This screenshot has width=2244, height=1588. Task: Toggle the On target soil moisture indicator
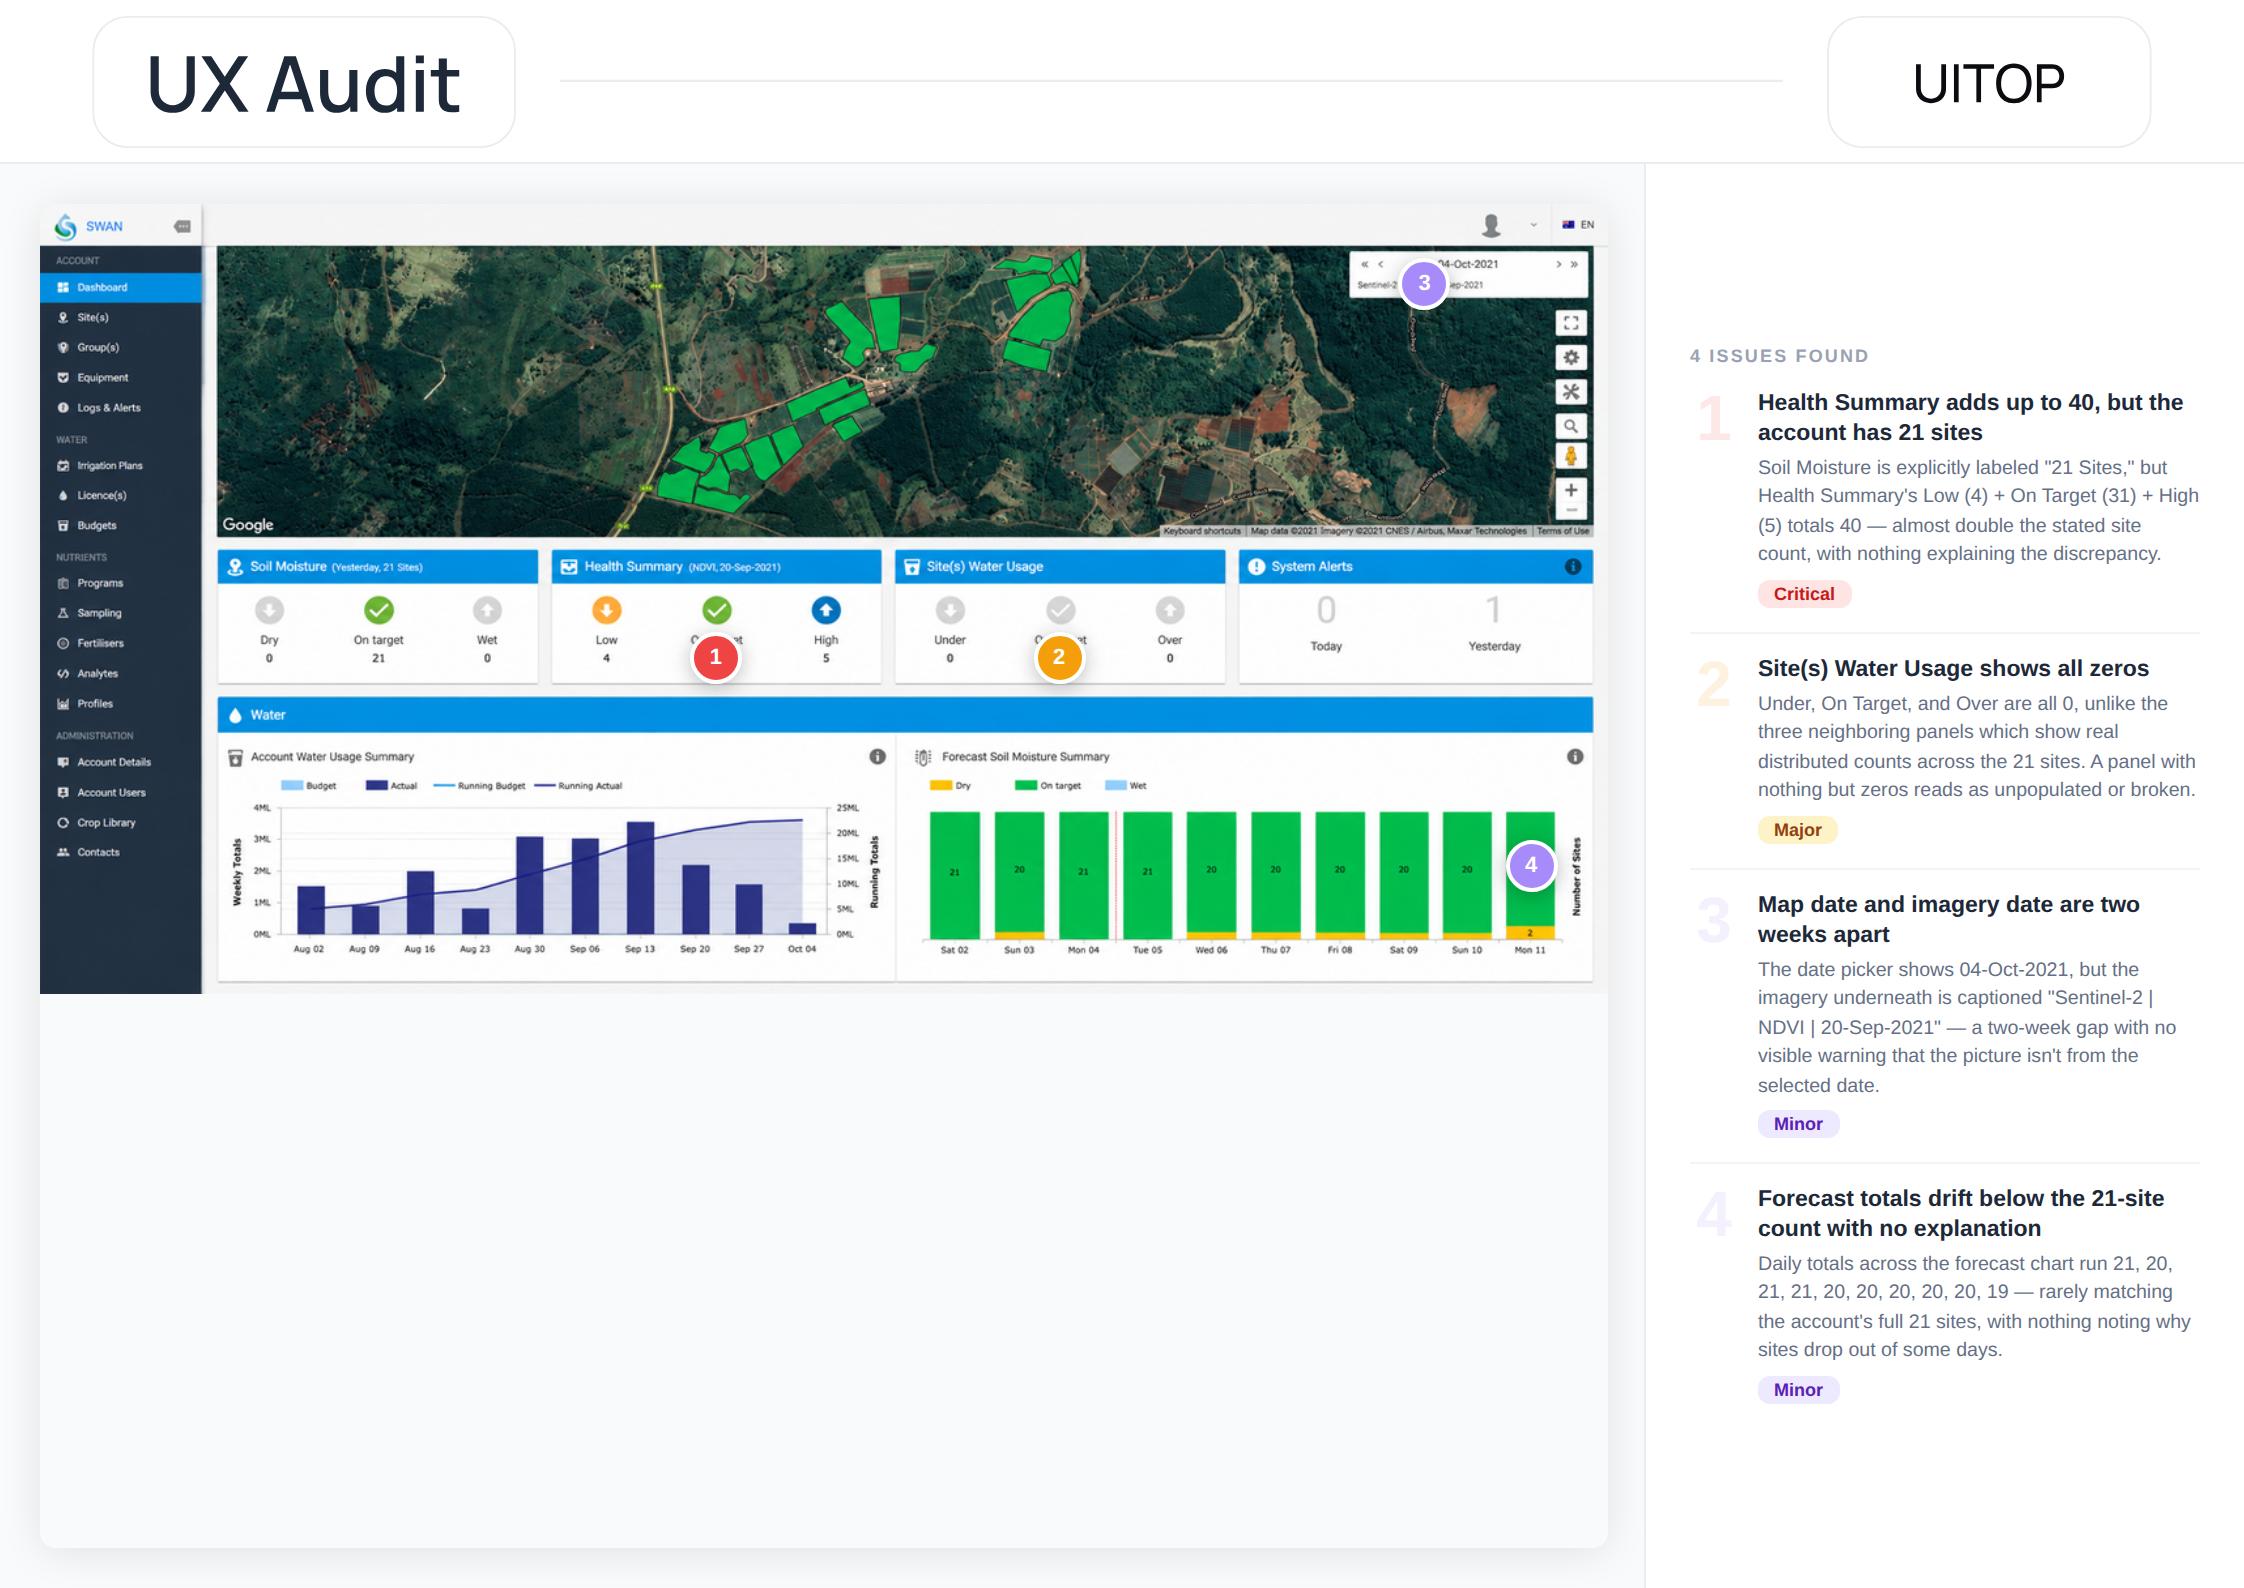379,610
